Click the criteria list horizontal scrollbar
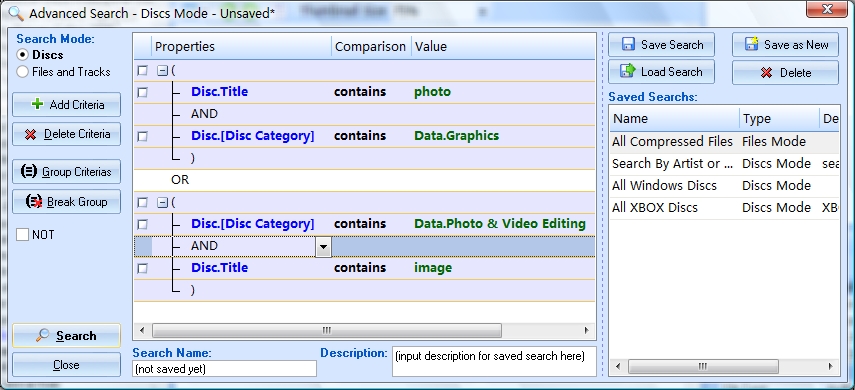This screenshot has height=390, width=855. (365, 330)
